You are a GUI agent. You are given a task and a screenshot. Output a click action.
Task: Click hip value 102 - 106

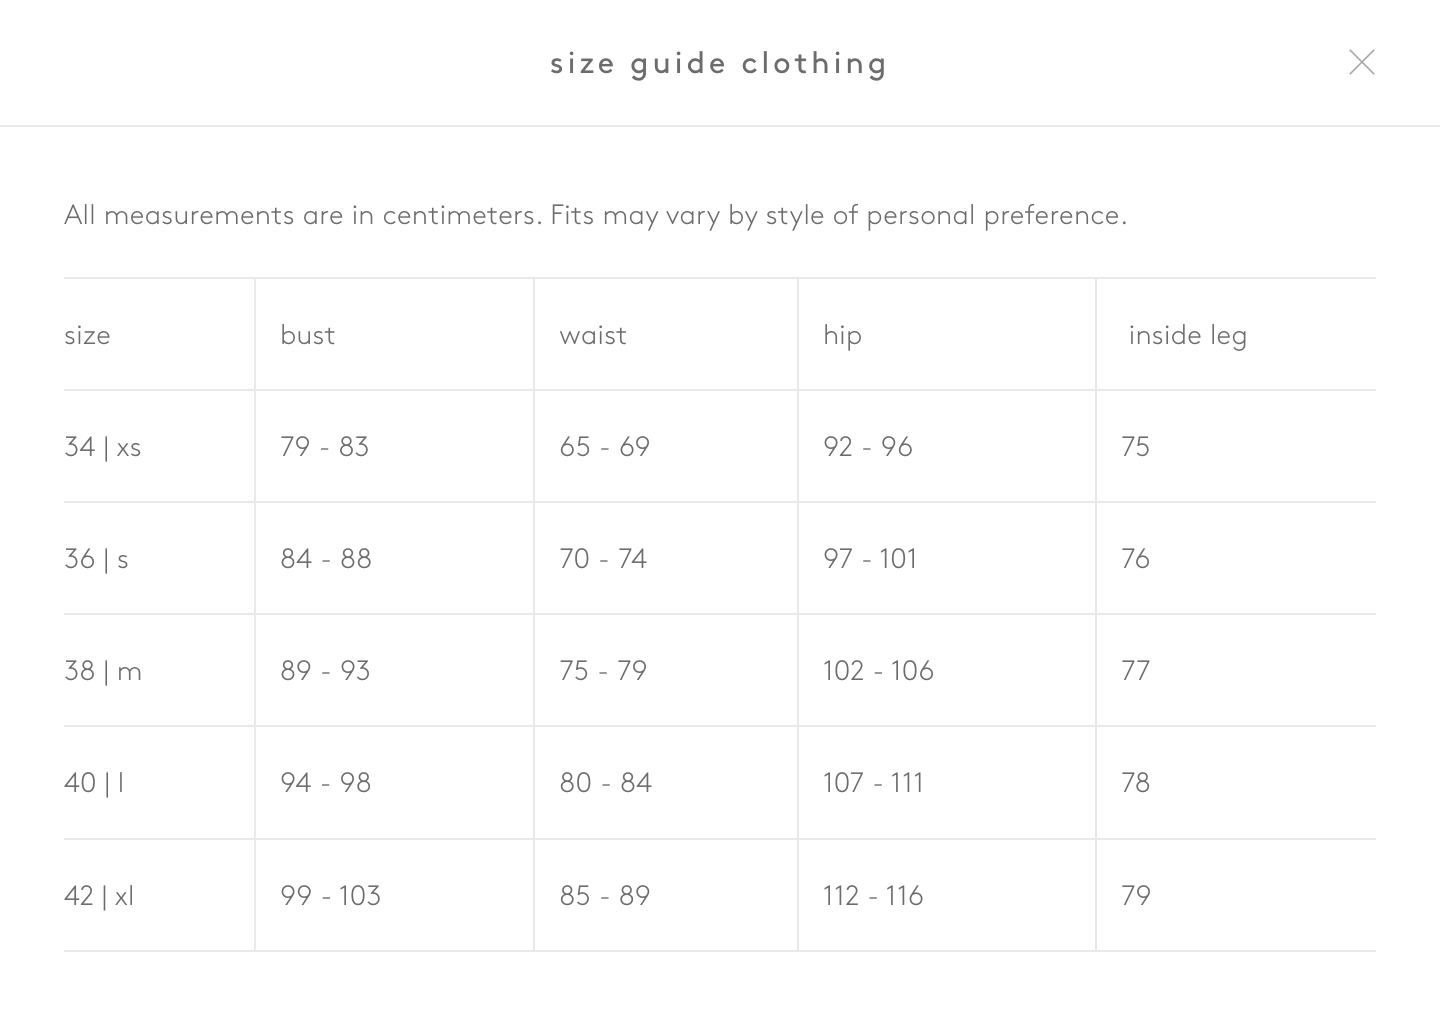coord(878,671)
